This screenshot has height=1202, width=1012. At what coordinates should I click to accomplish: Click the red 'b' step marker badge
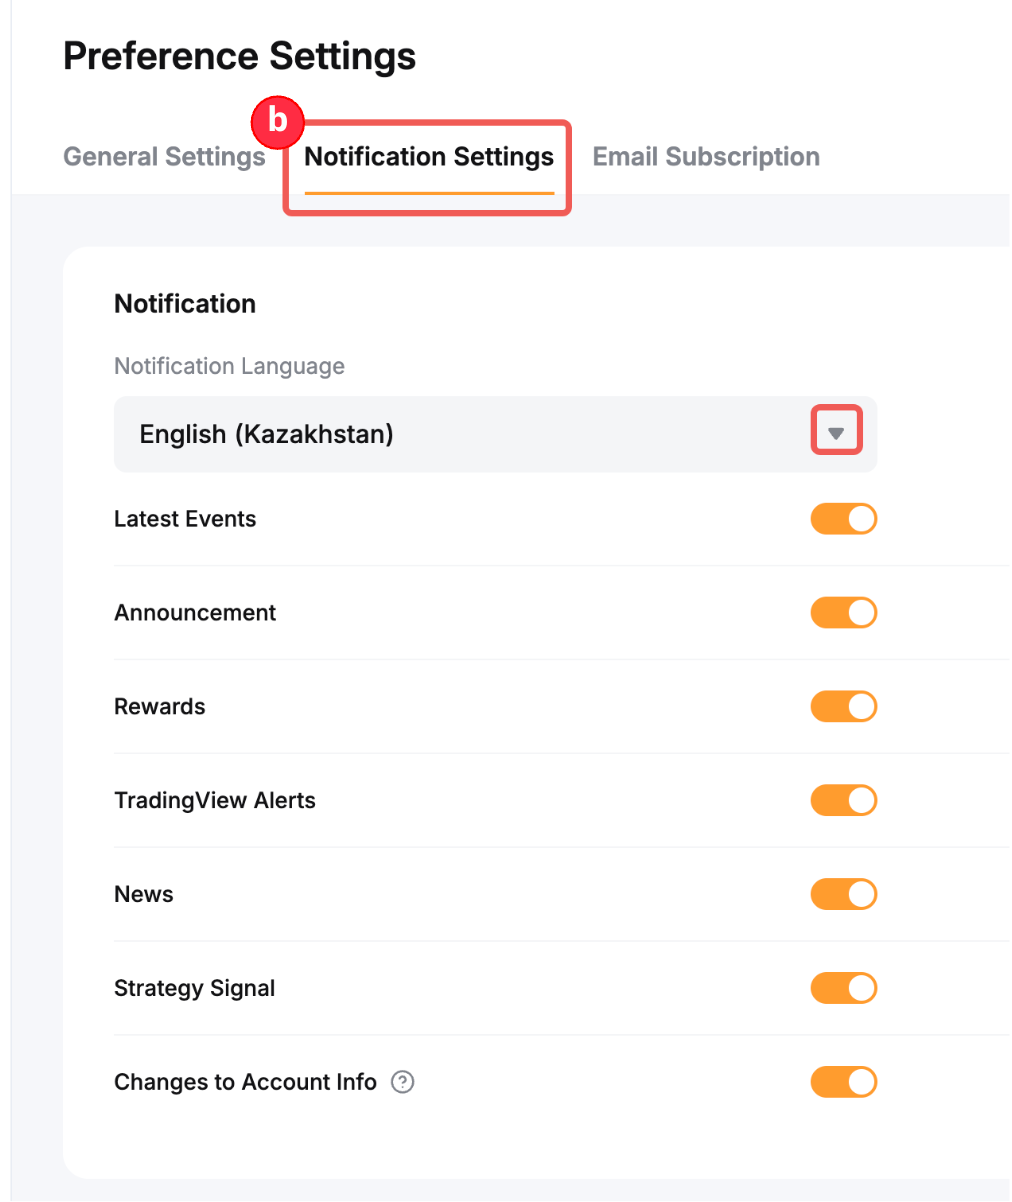(x=277, y=121)
